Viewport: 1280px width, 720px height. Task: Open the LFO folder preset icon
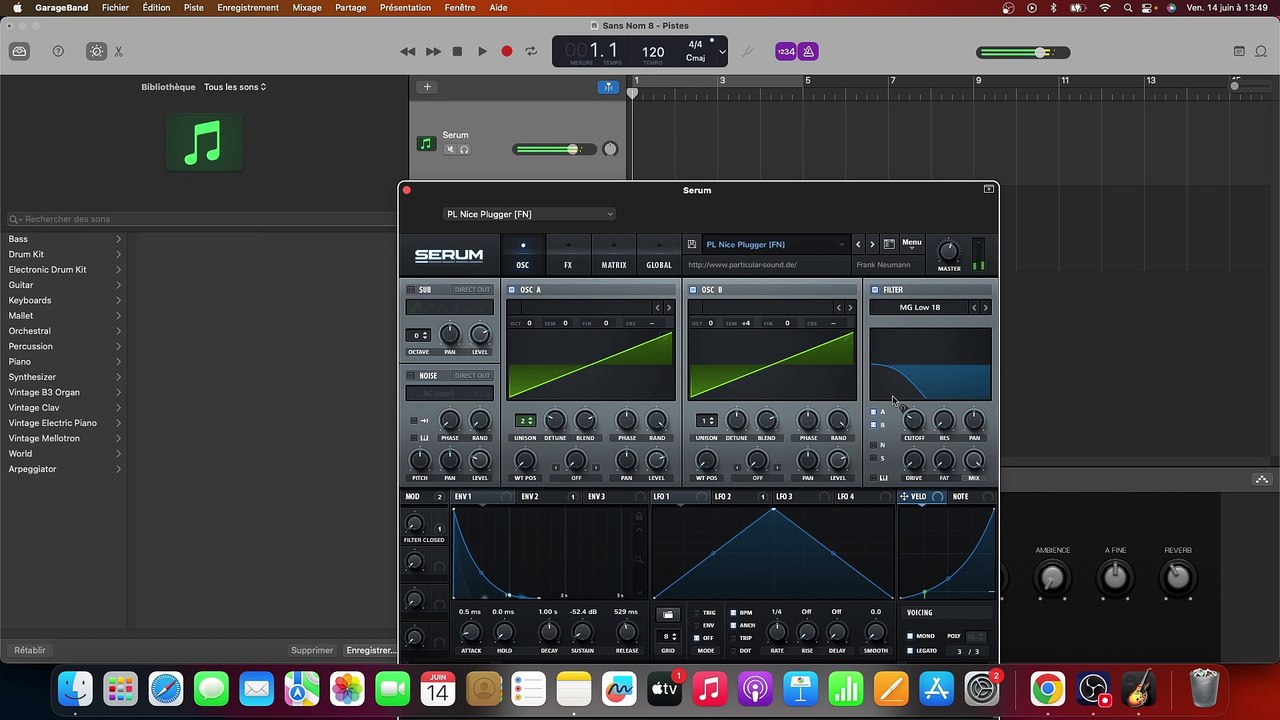coord(668,614)
